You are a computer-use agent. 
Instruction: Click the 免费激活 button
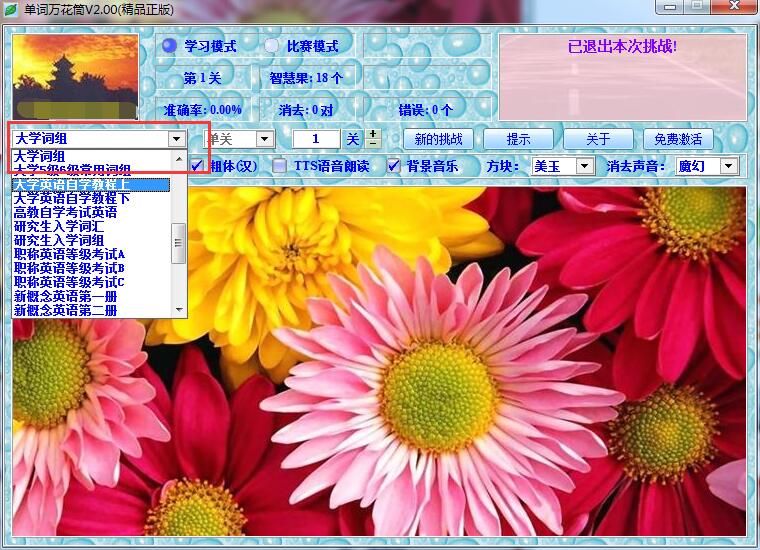tap(678, 139)
